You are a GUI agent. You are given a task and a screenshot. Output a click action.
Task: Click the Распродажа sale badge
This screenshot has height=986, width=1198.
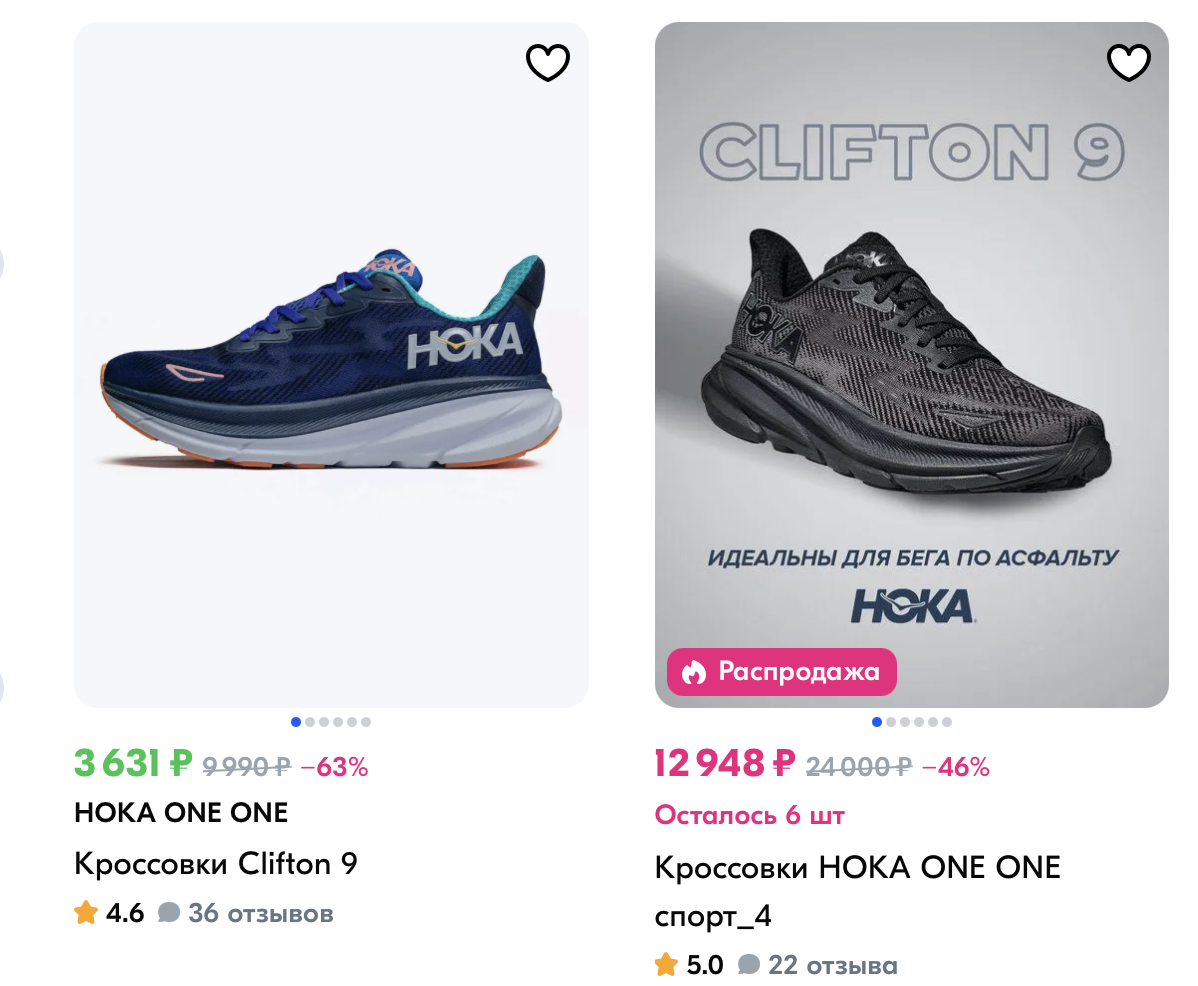click(x=781, y=672)
